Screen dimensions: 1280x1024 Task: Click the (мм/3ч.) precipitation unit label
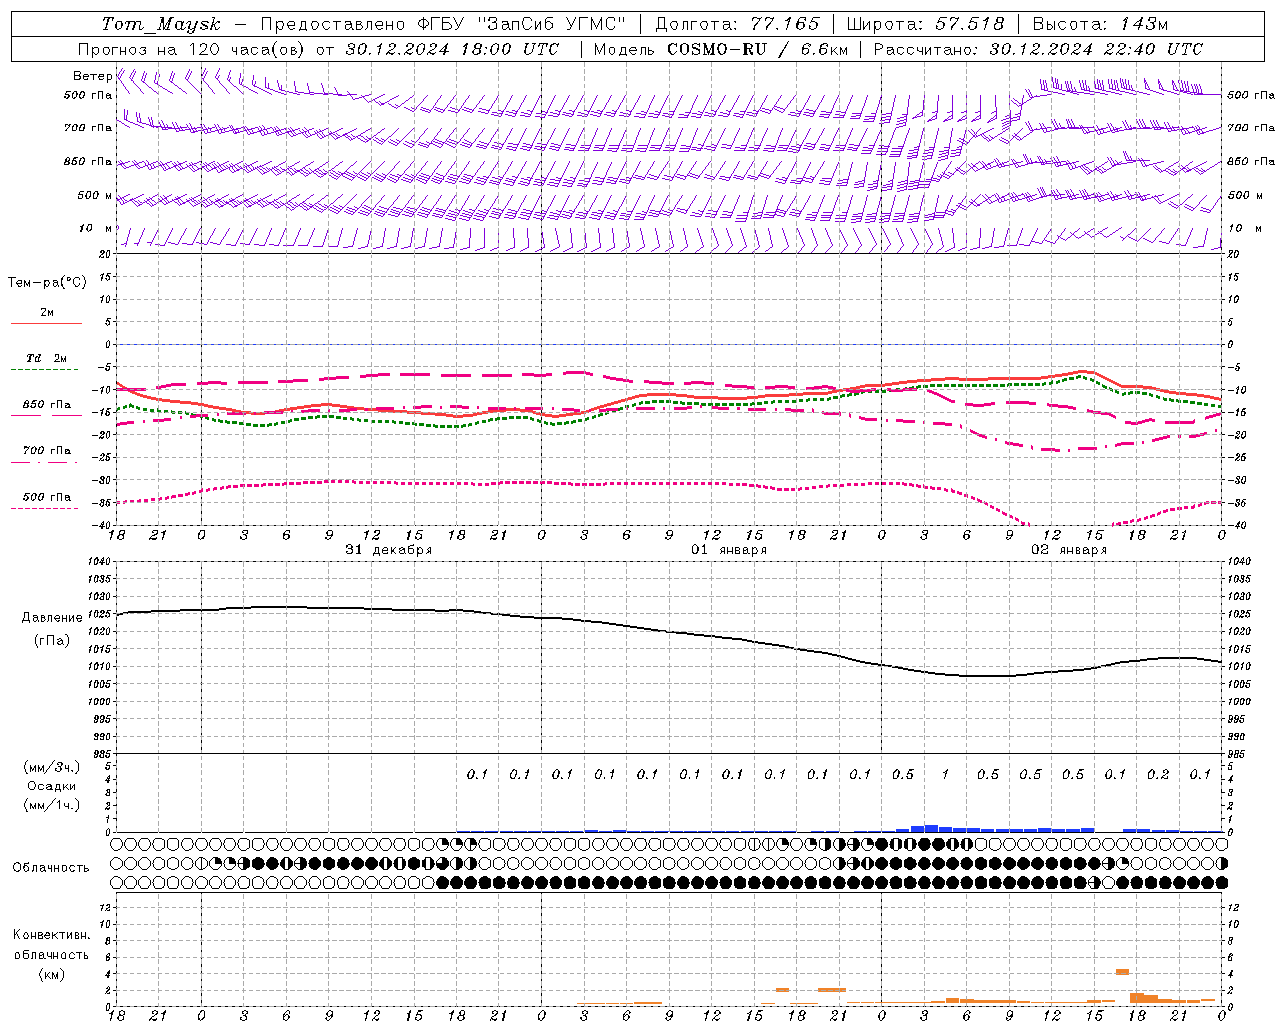point(51,767)
